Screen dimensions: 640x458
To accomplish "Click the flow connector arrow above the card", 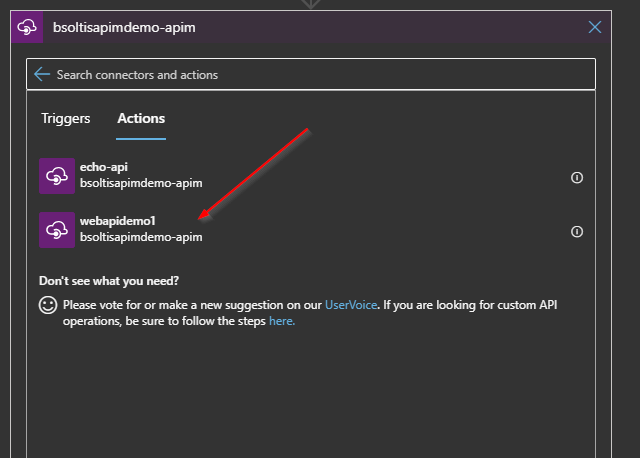I will coord(311,4).
